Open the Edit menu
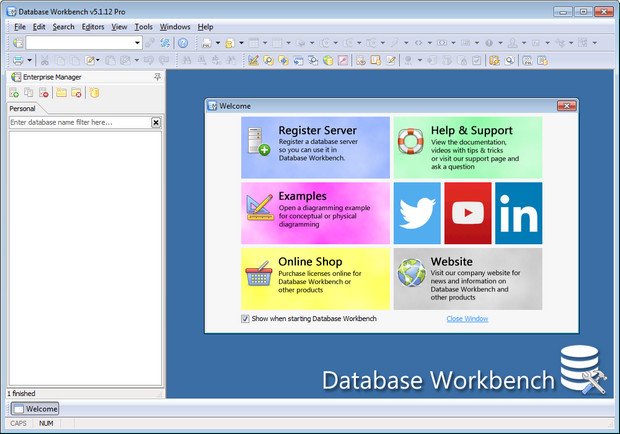The width and height of the screenshot is (620, 434). click(39, 27)
